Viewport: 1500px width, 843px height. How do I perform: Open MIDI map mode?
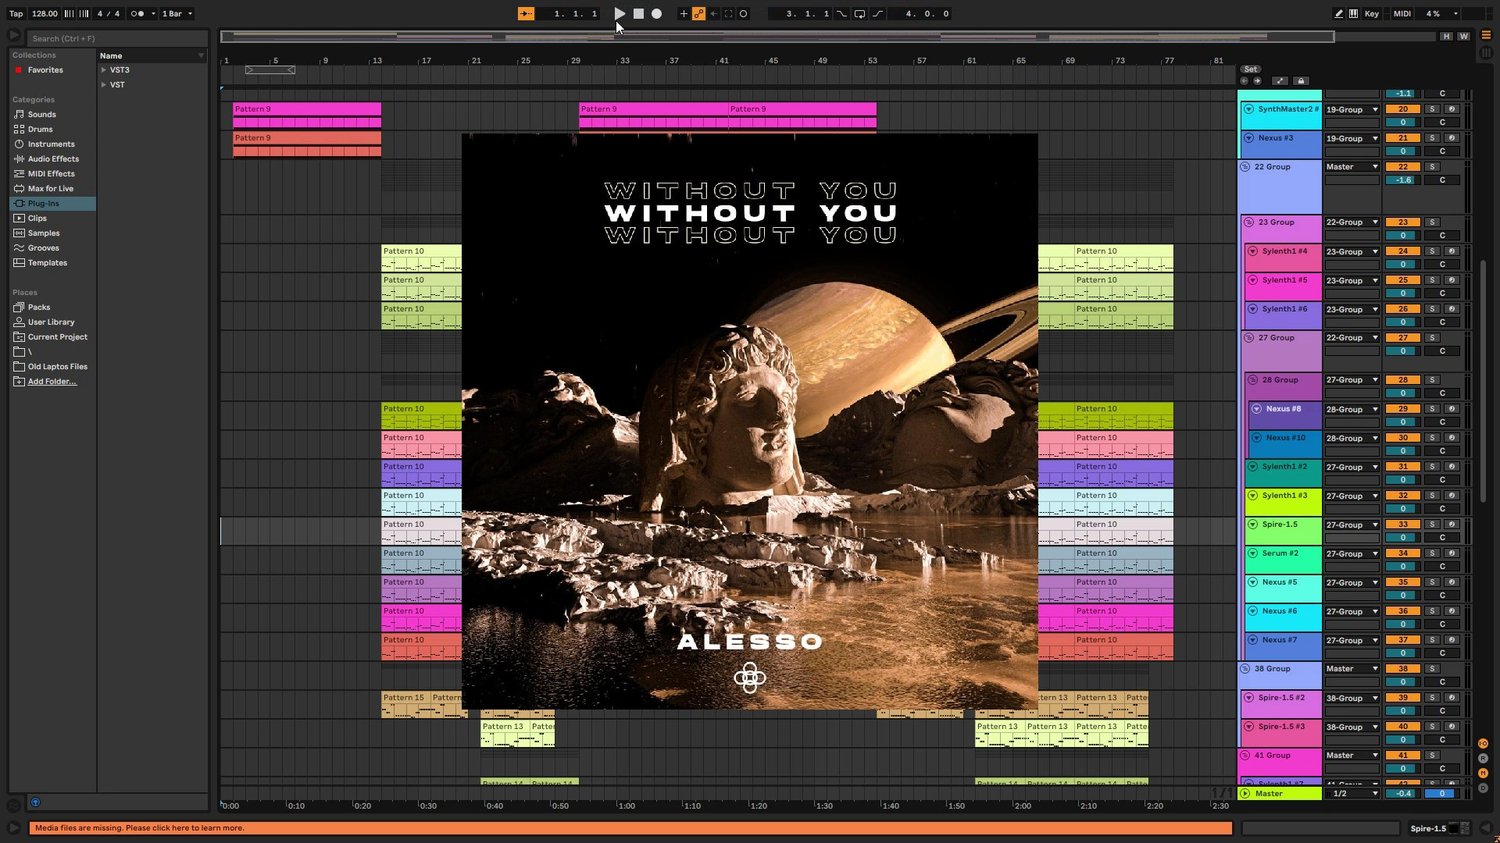[1402, 14]
